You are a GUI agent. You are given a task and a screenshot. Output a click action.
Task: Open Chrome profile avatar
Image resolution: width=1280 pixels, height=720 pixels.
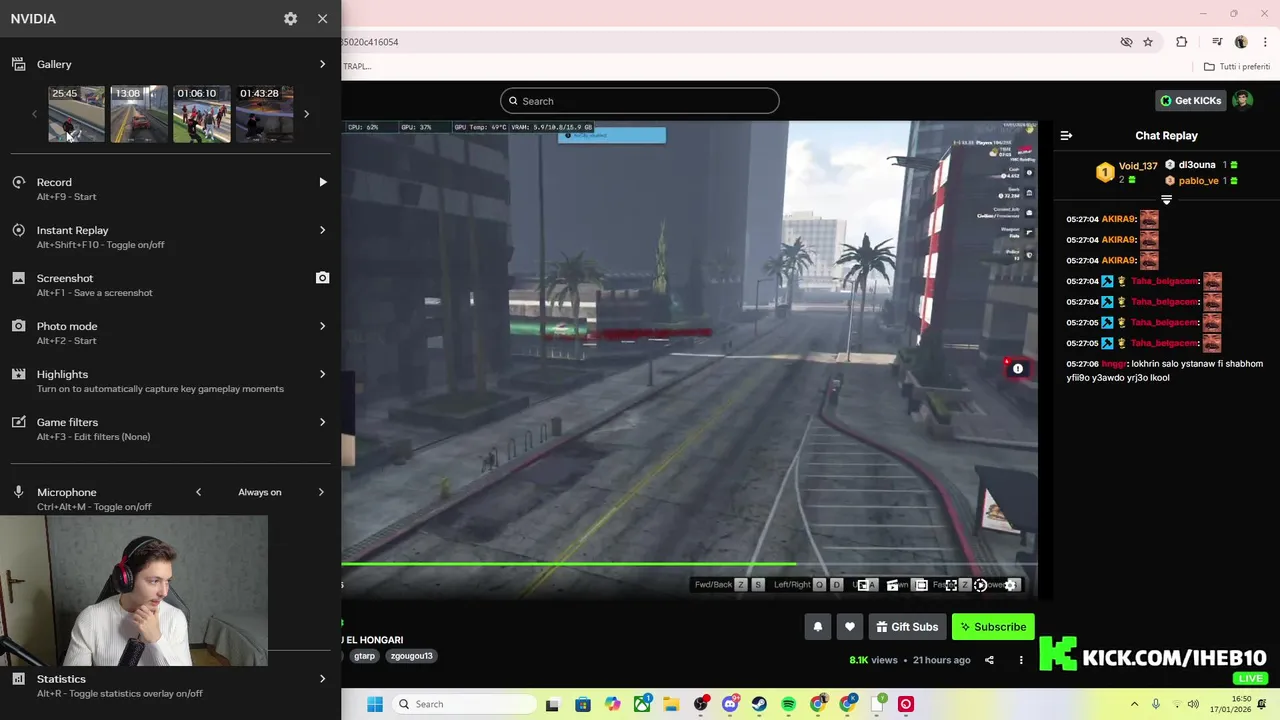[x=1241, y=42]
